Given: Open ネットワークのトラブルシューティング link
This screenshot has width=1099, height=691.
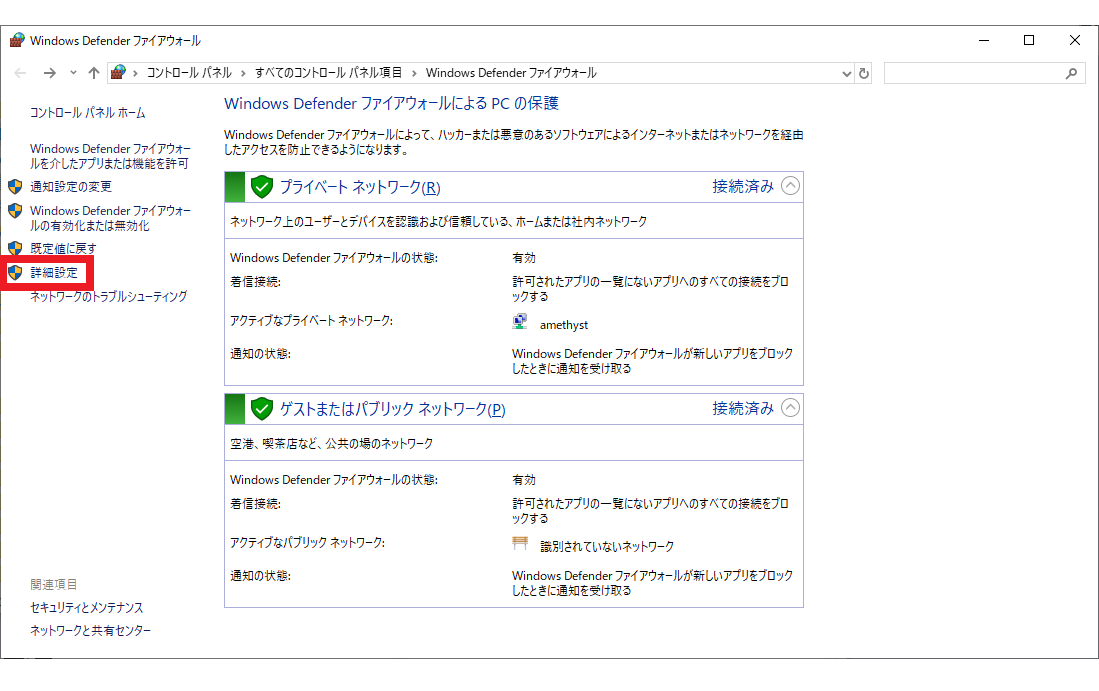Looking at the screenshot, I should (x=109, y=296).
